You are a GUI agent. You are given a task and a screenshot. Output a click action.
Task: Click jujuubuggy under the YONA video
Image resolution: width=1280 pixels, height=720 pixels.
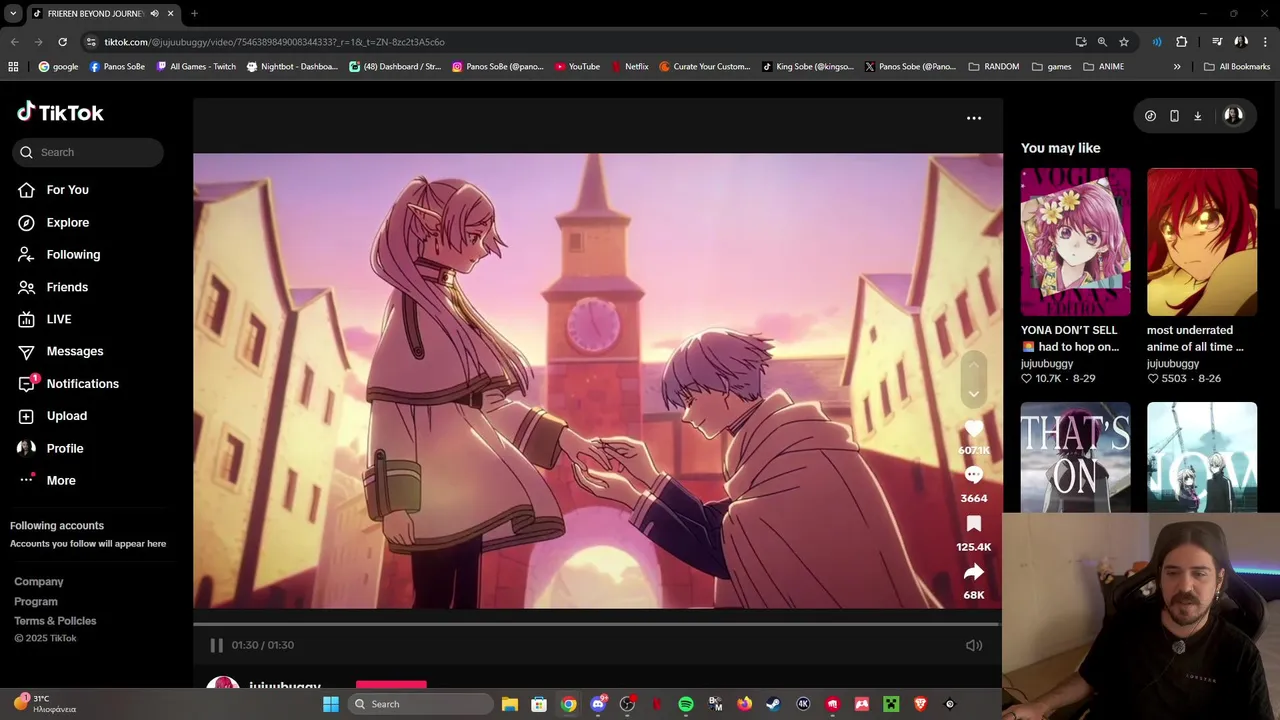[x=1047, y=364]
